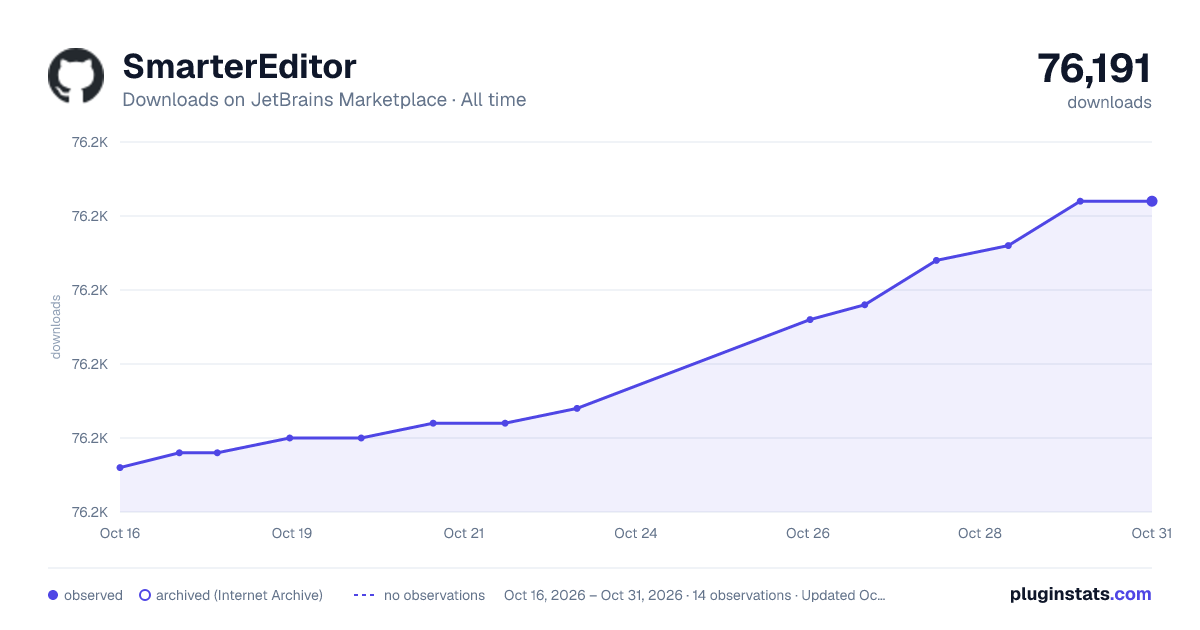Image resolution: width=1200 pixels, height=630 pixels.
Task: Open the pluginstats.com link
Action: [1080, 594]
